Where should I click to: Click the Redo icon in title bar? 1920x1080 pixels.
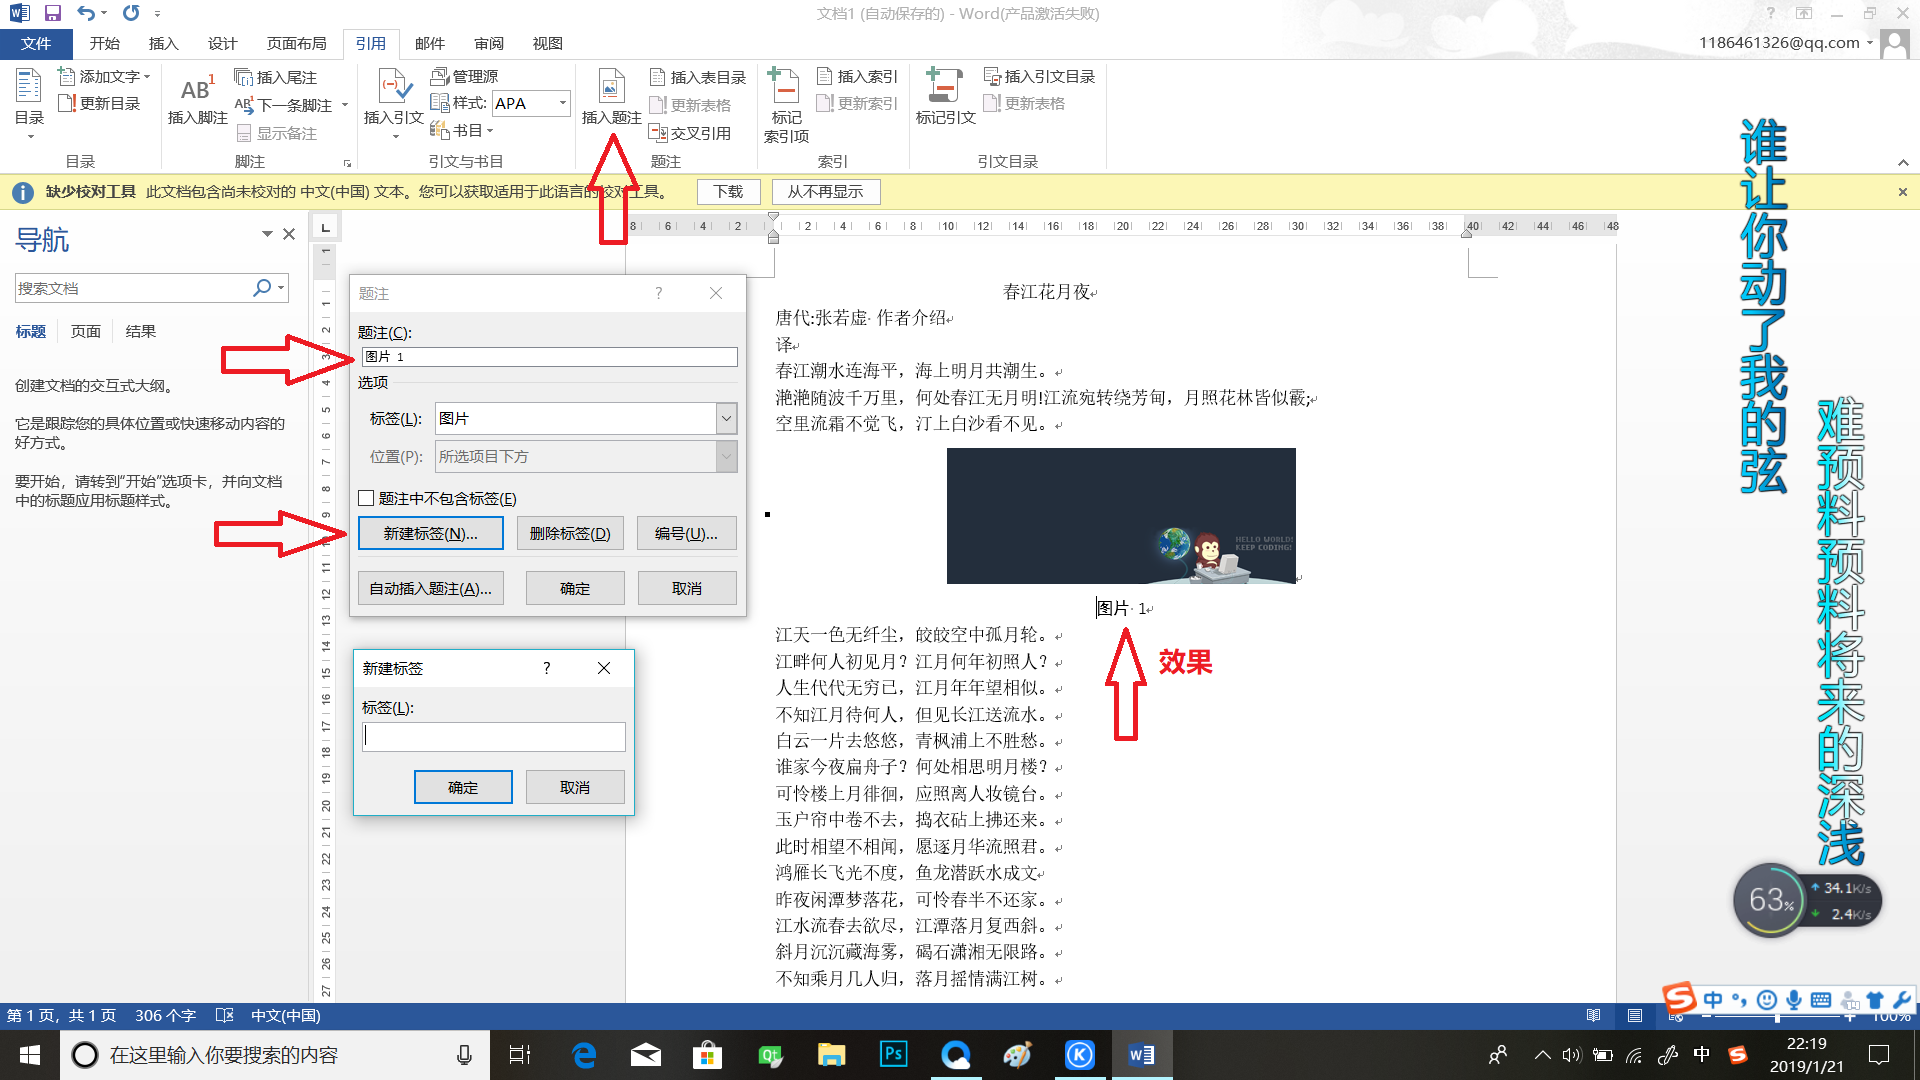(131, 13)
